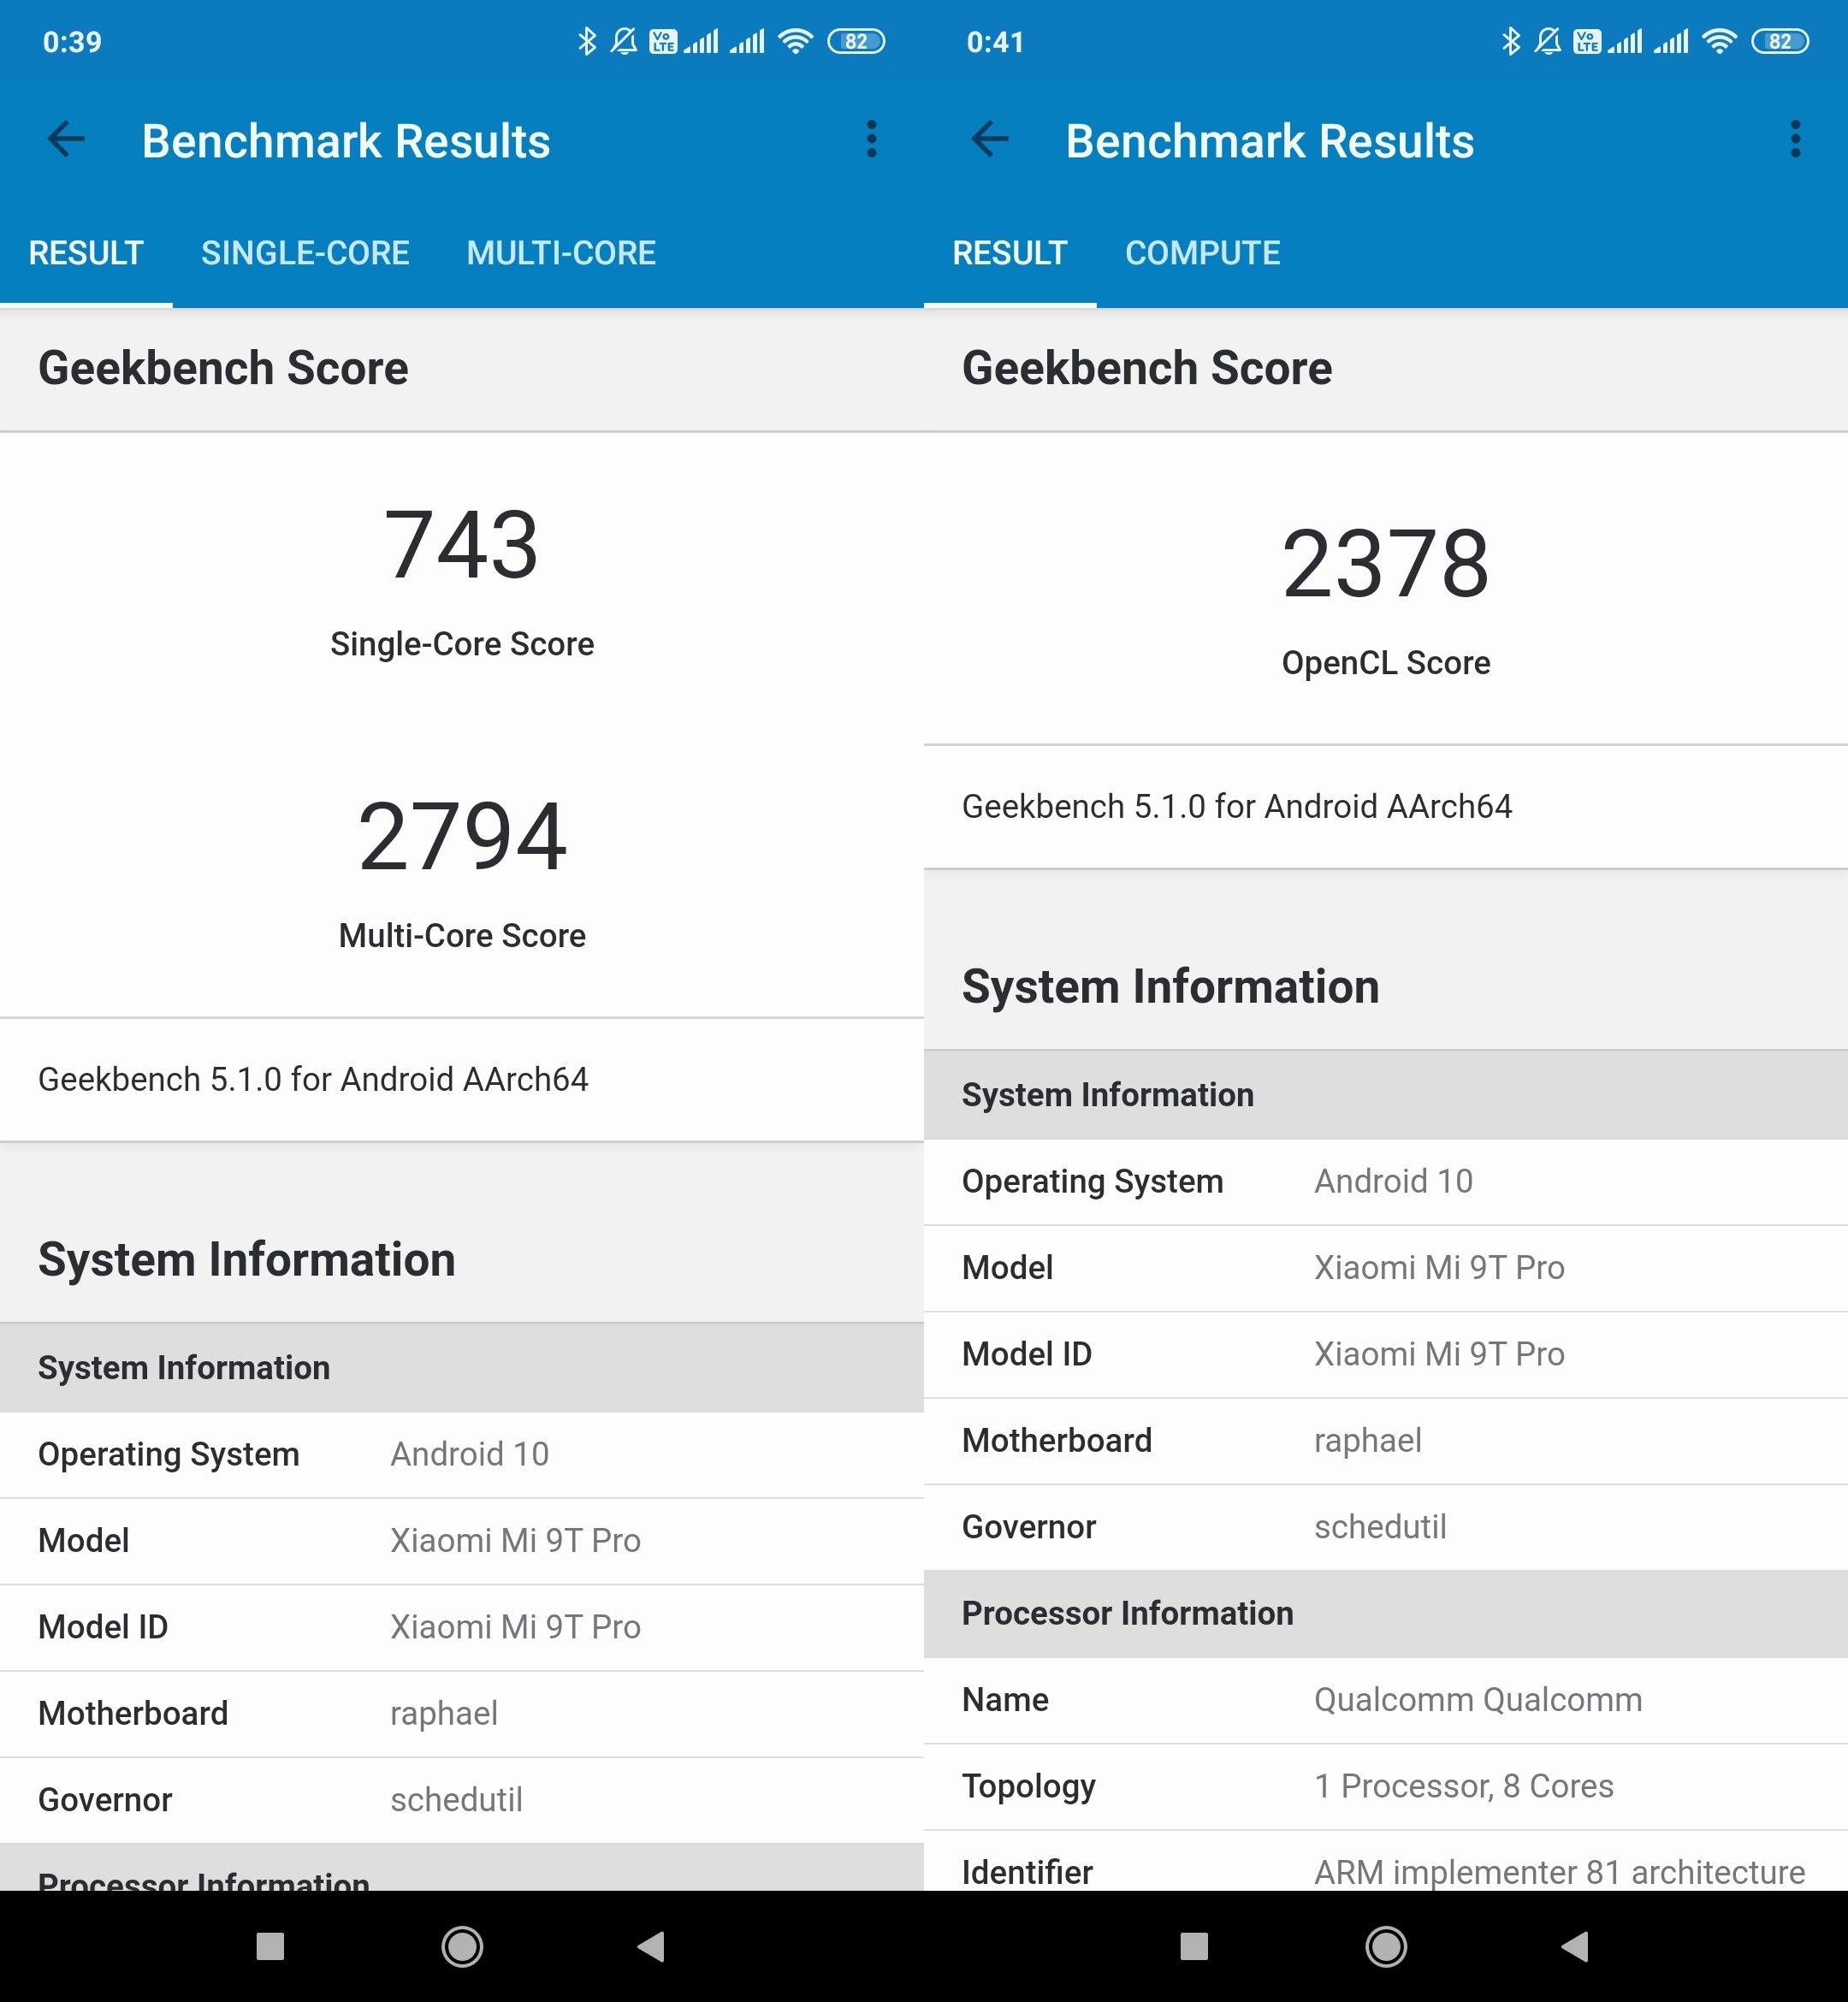Open three-dot overflow menu on left screen
This screenshot has height=2002, width=1848.
pos(871,140)
